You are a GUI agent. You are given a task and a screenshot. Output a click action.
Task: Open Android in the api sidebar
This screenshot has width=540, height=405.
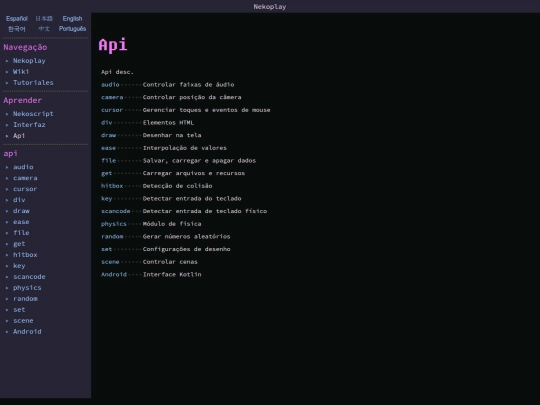click(27, 332)
